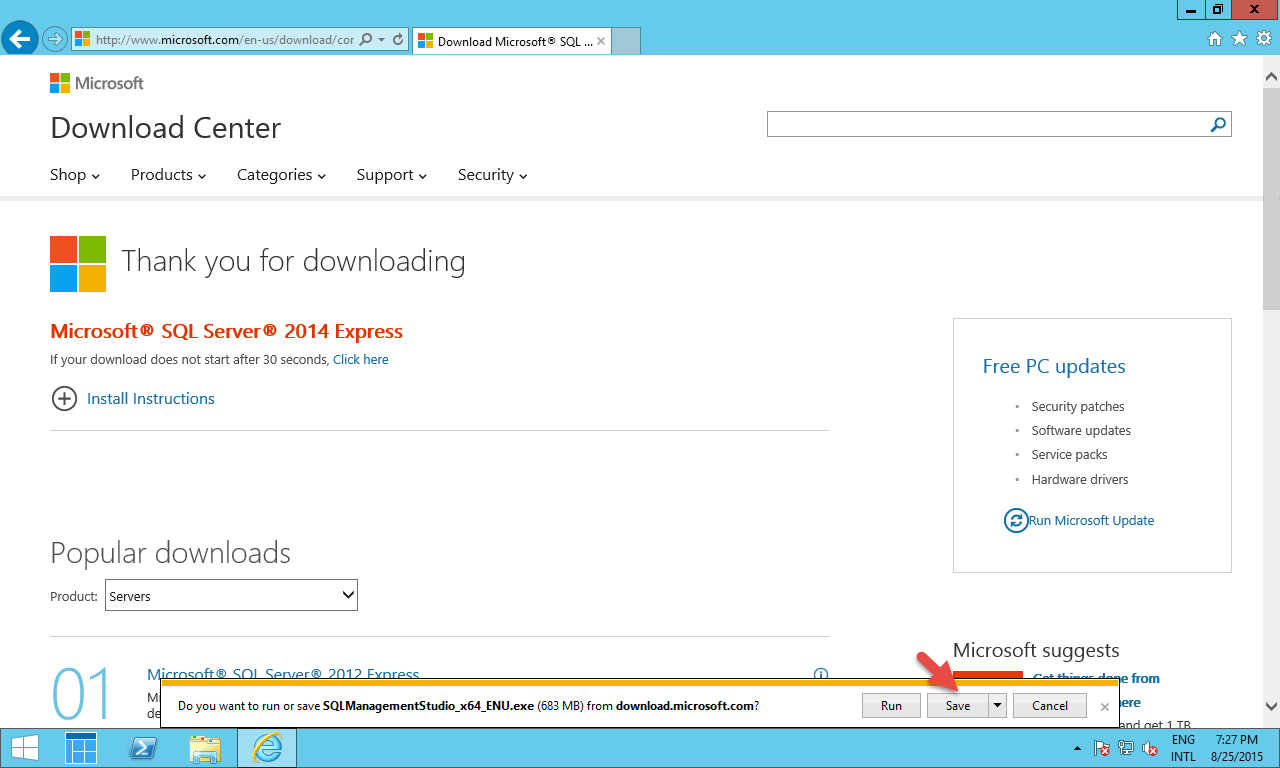Viewport: 1280px width, 768px height.
Task: Click Run in the download bar
Action: tap(891, 705)
